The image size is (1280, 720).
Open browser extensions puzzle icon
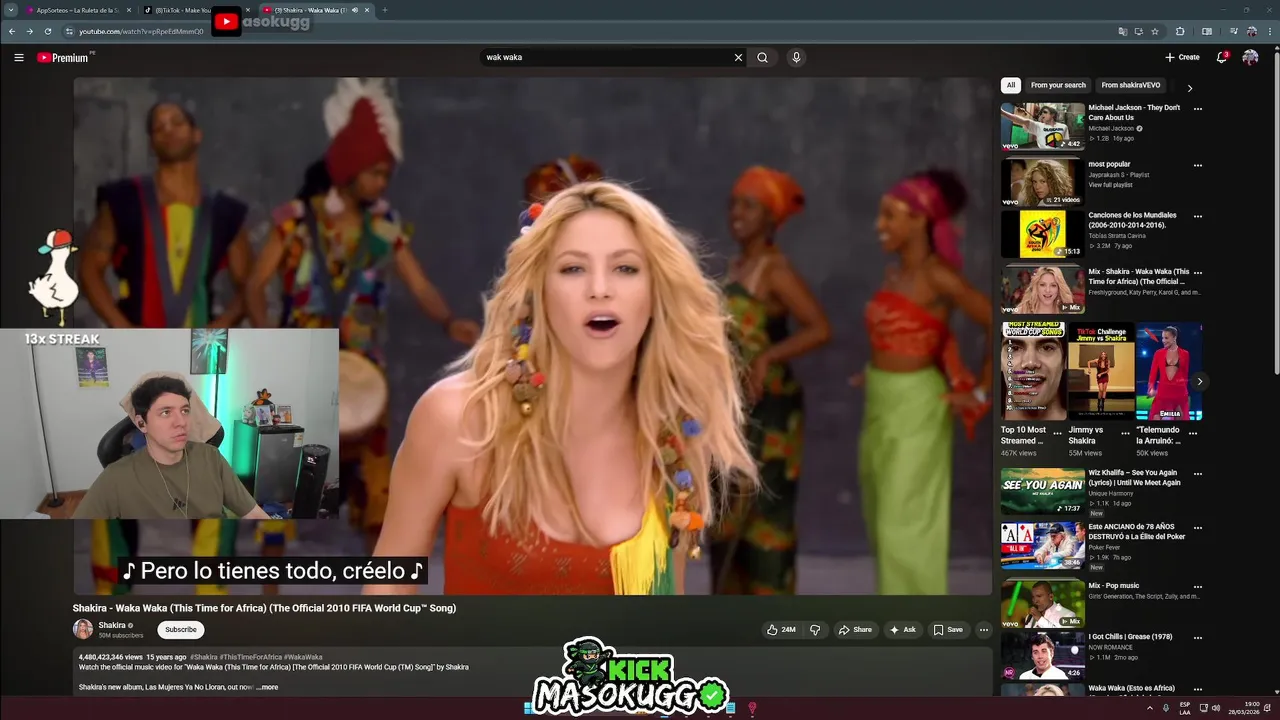pos(1180,31)
